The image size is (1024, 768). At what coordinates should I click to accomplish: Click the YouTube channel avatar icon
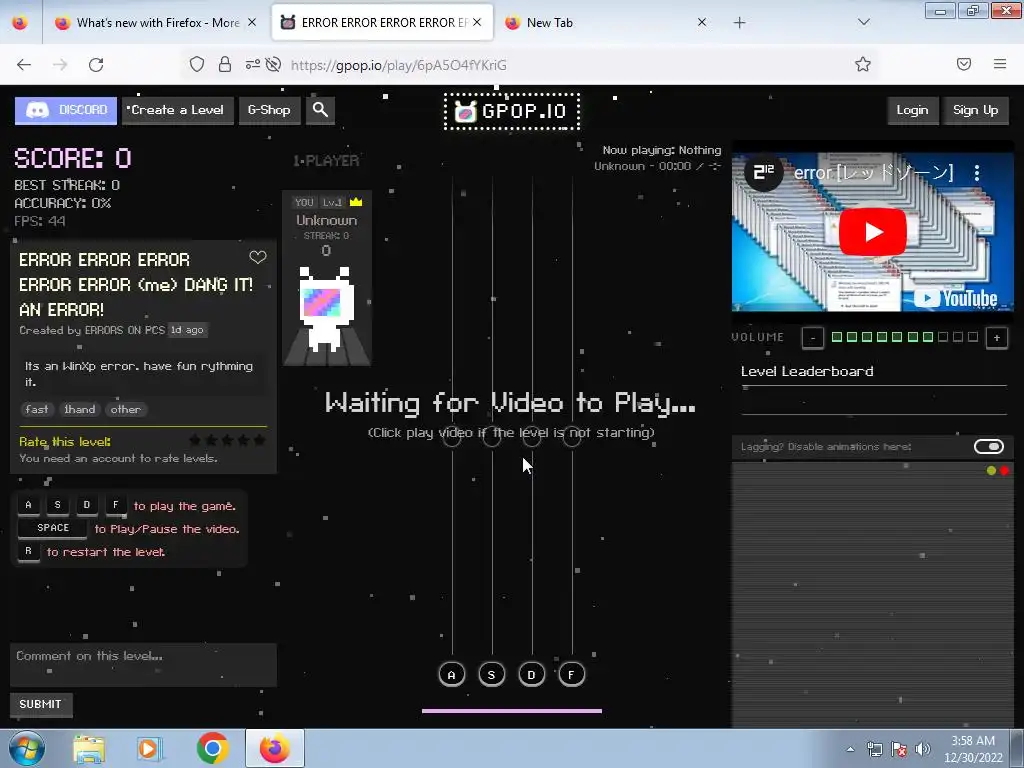pos(764,172)
